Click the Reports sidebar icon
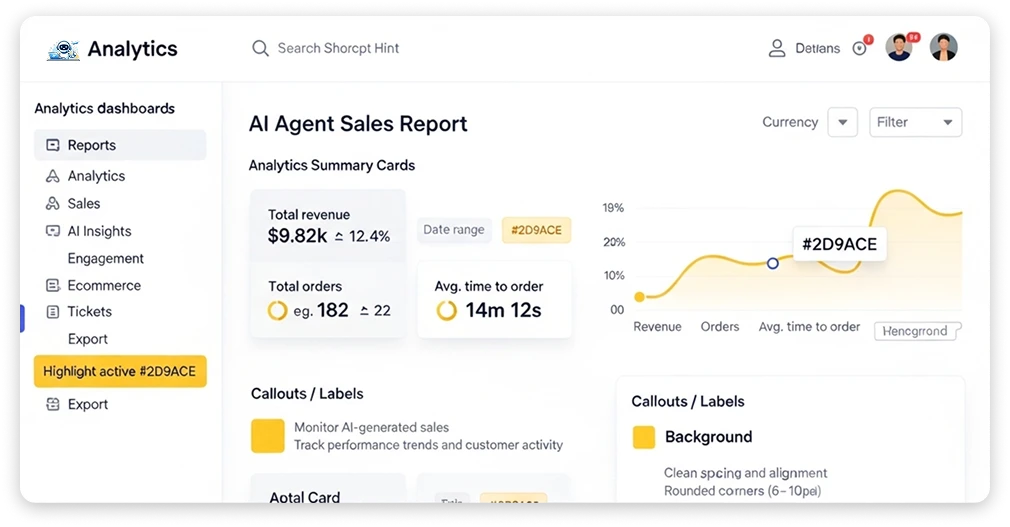Viewport: 1010px width, 527px height. pos(53,145)
